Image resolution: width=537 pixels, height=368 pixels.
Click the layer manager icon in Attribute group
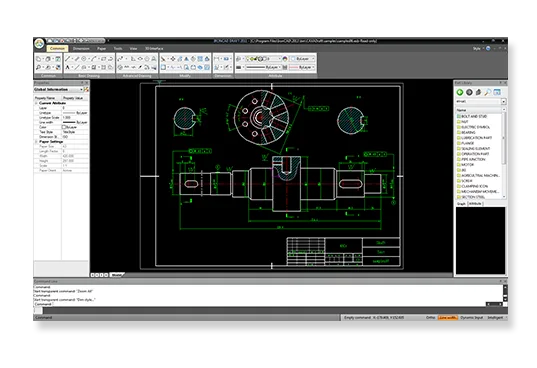point(239,59)
